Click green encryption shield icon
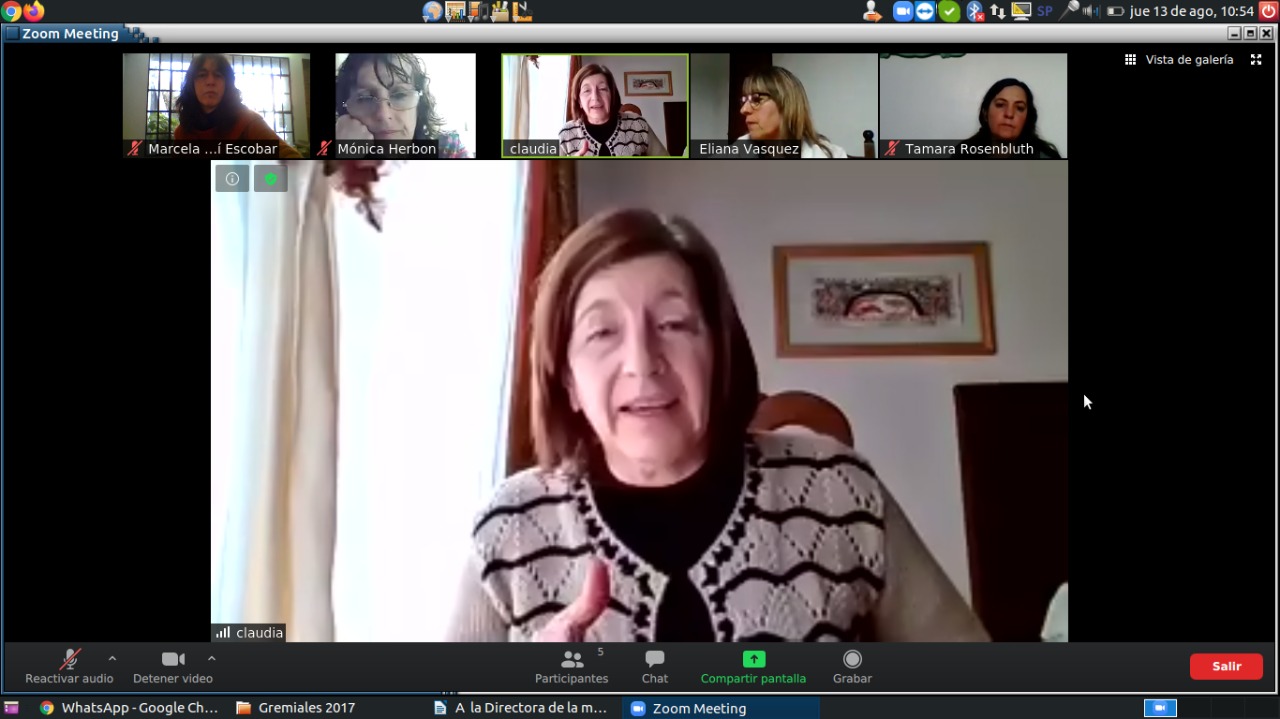Viewport: 1280px width, 719px height. 270,179
